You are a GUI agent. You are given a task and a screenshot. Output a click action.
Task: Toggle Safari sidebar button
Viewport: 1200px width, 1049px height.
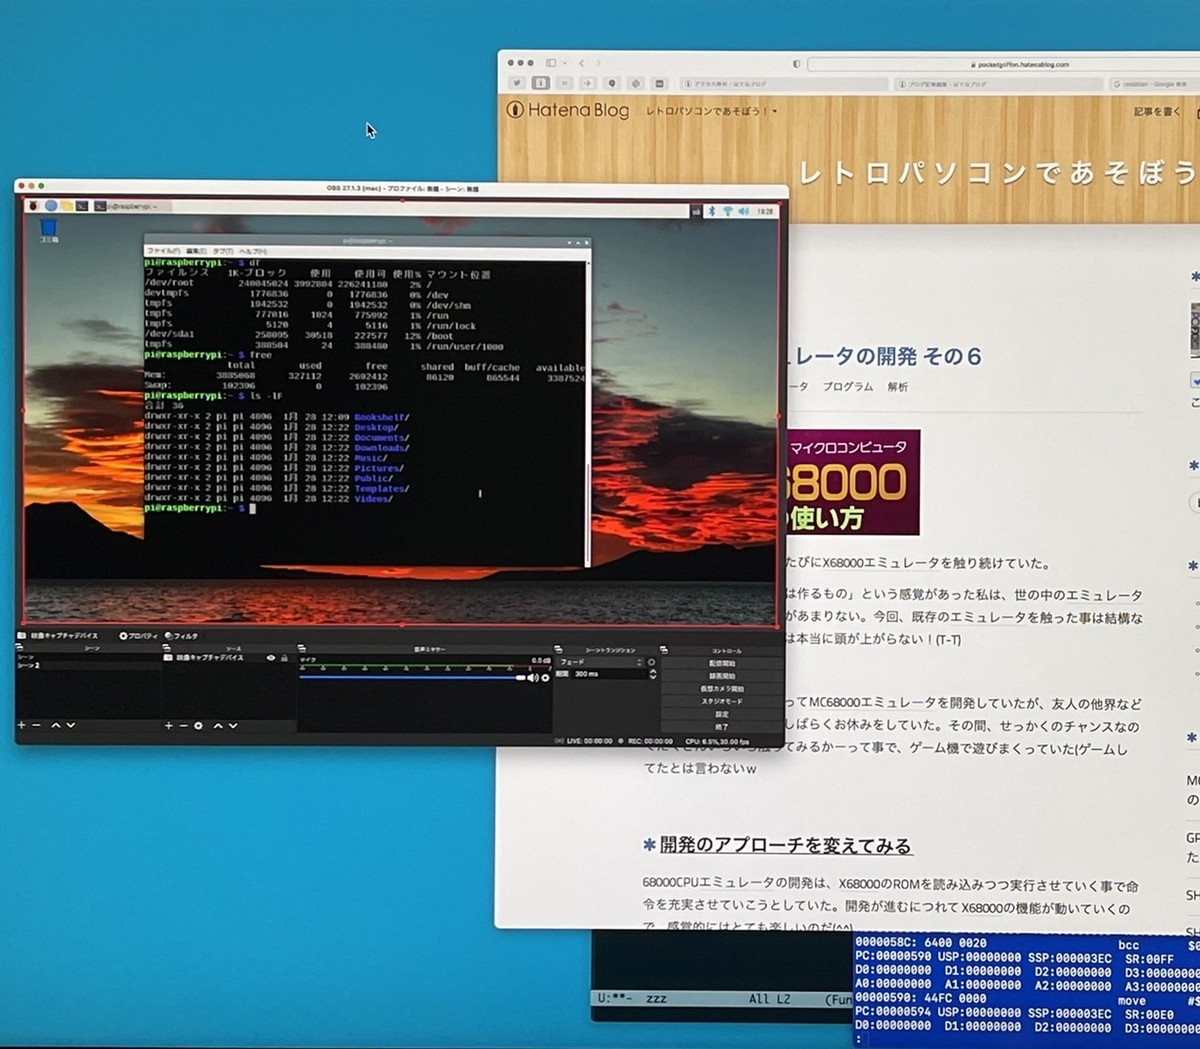click(x=552, y=63)
